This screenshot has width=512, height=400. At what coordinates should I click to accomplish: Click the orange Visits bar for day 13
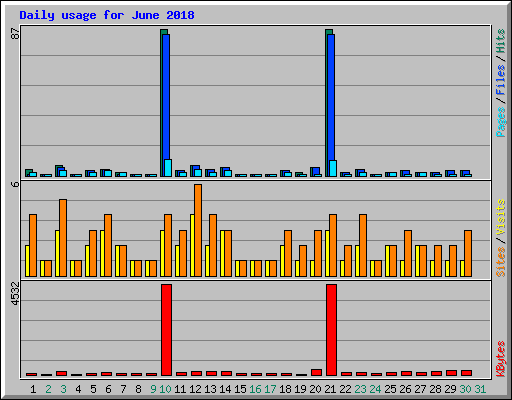tap(213, 245)
